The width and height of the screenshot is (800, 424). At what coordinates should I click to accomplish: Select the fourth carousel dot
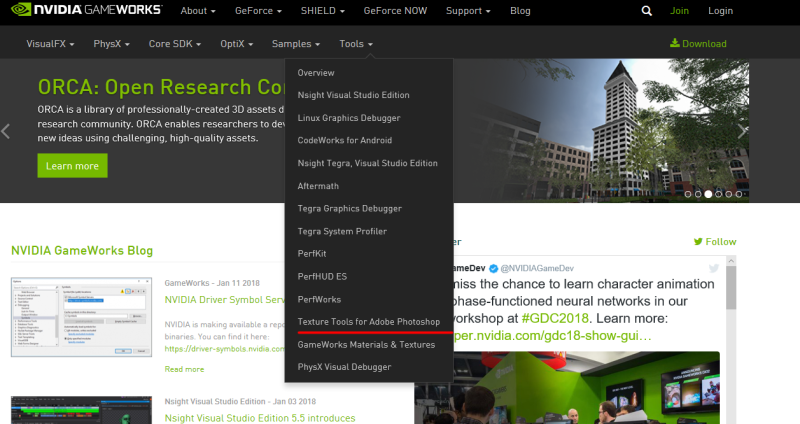tap(718, 194)
